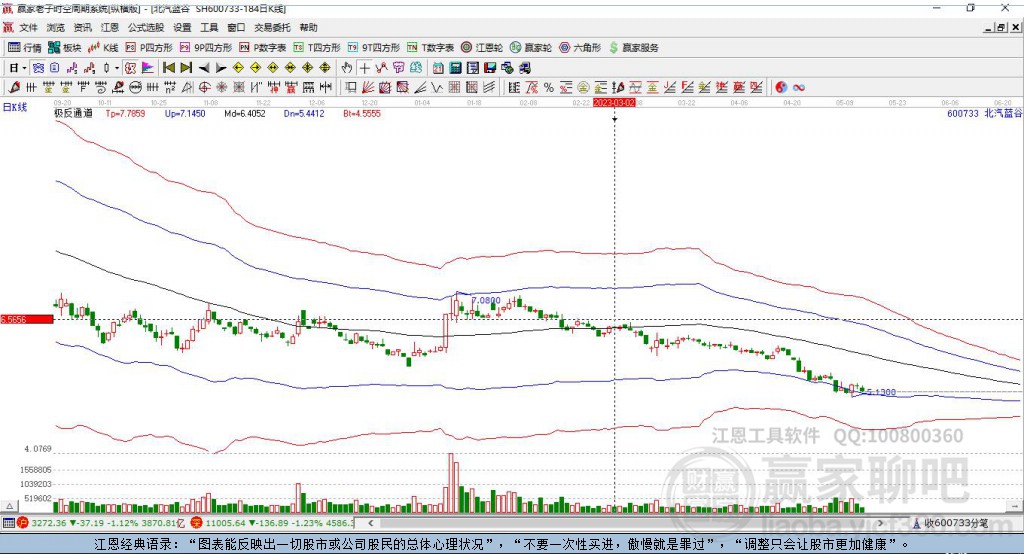Screen dimensions: 1024x554
Task: Open the P四方形 tool
Action: [x=149, y=48]
